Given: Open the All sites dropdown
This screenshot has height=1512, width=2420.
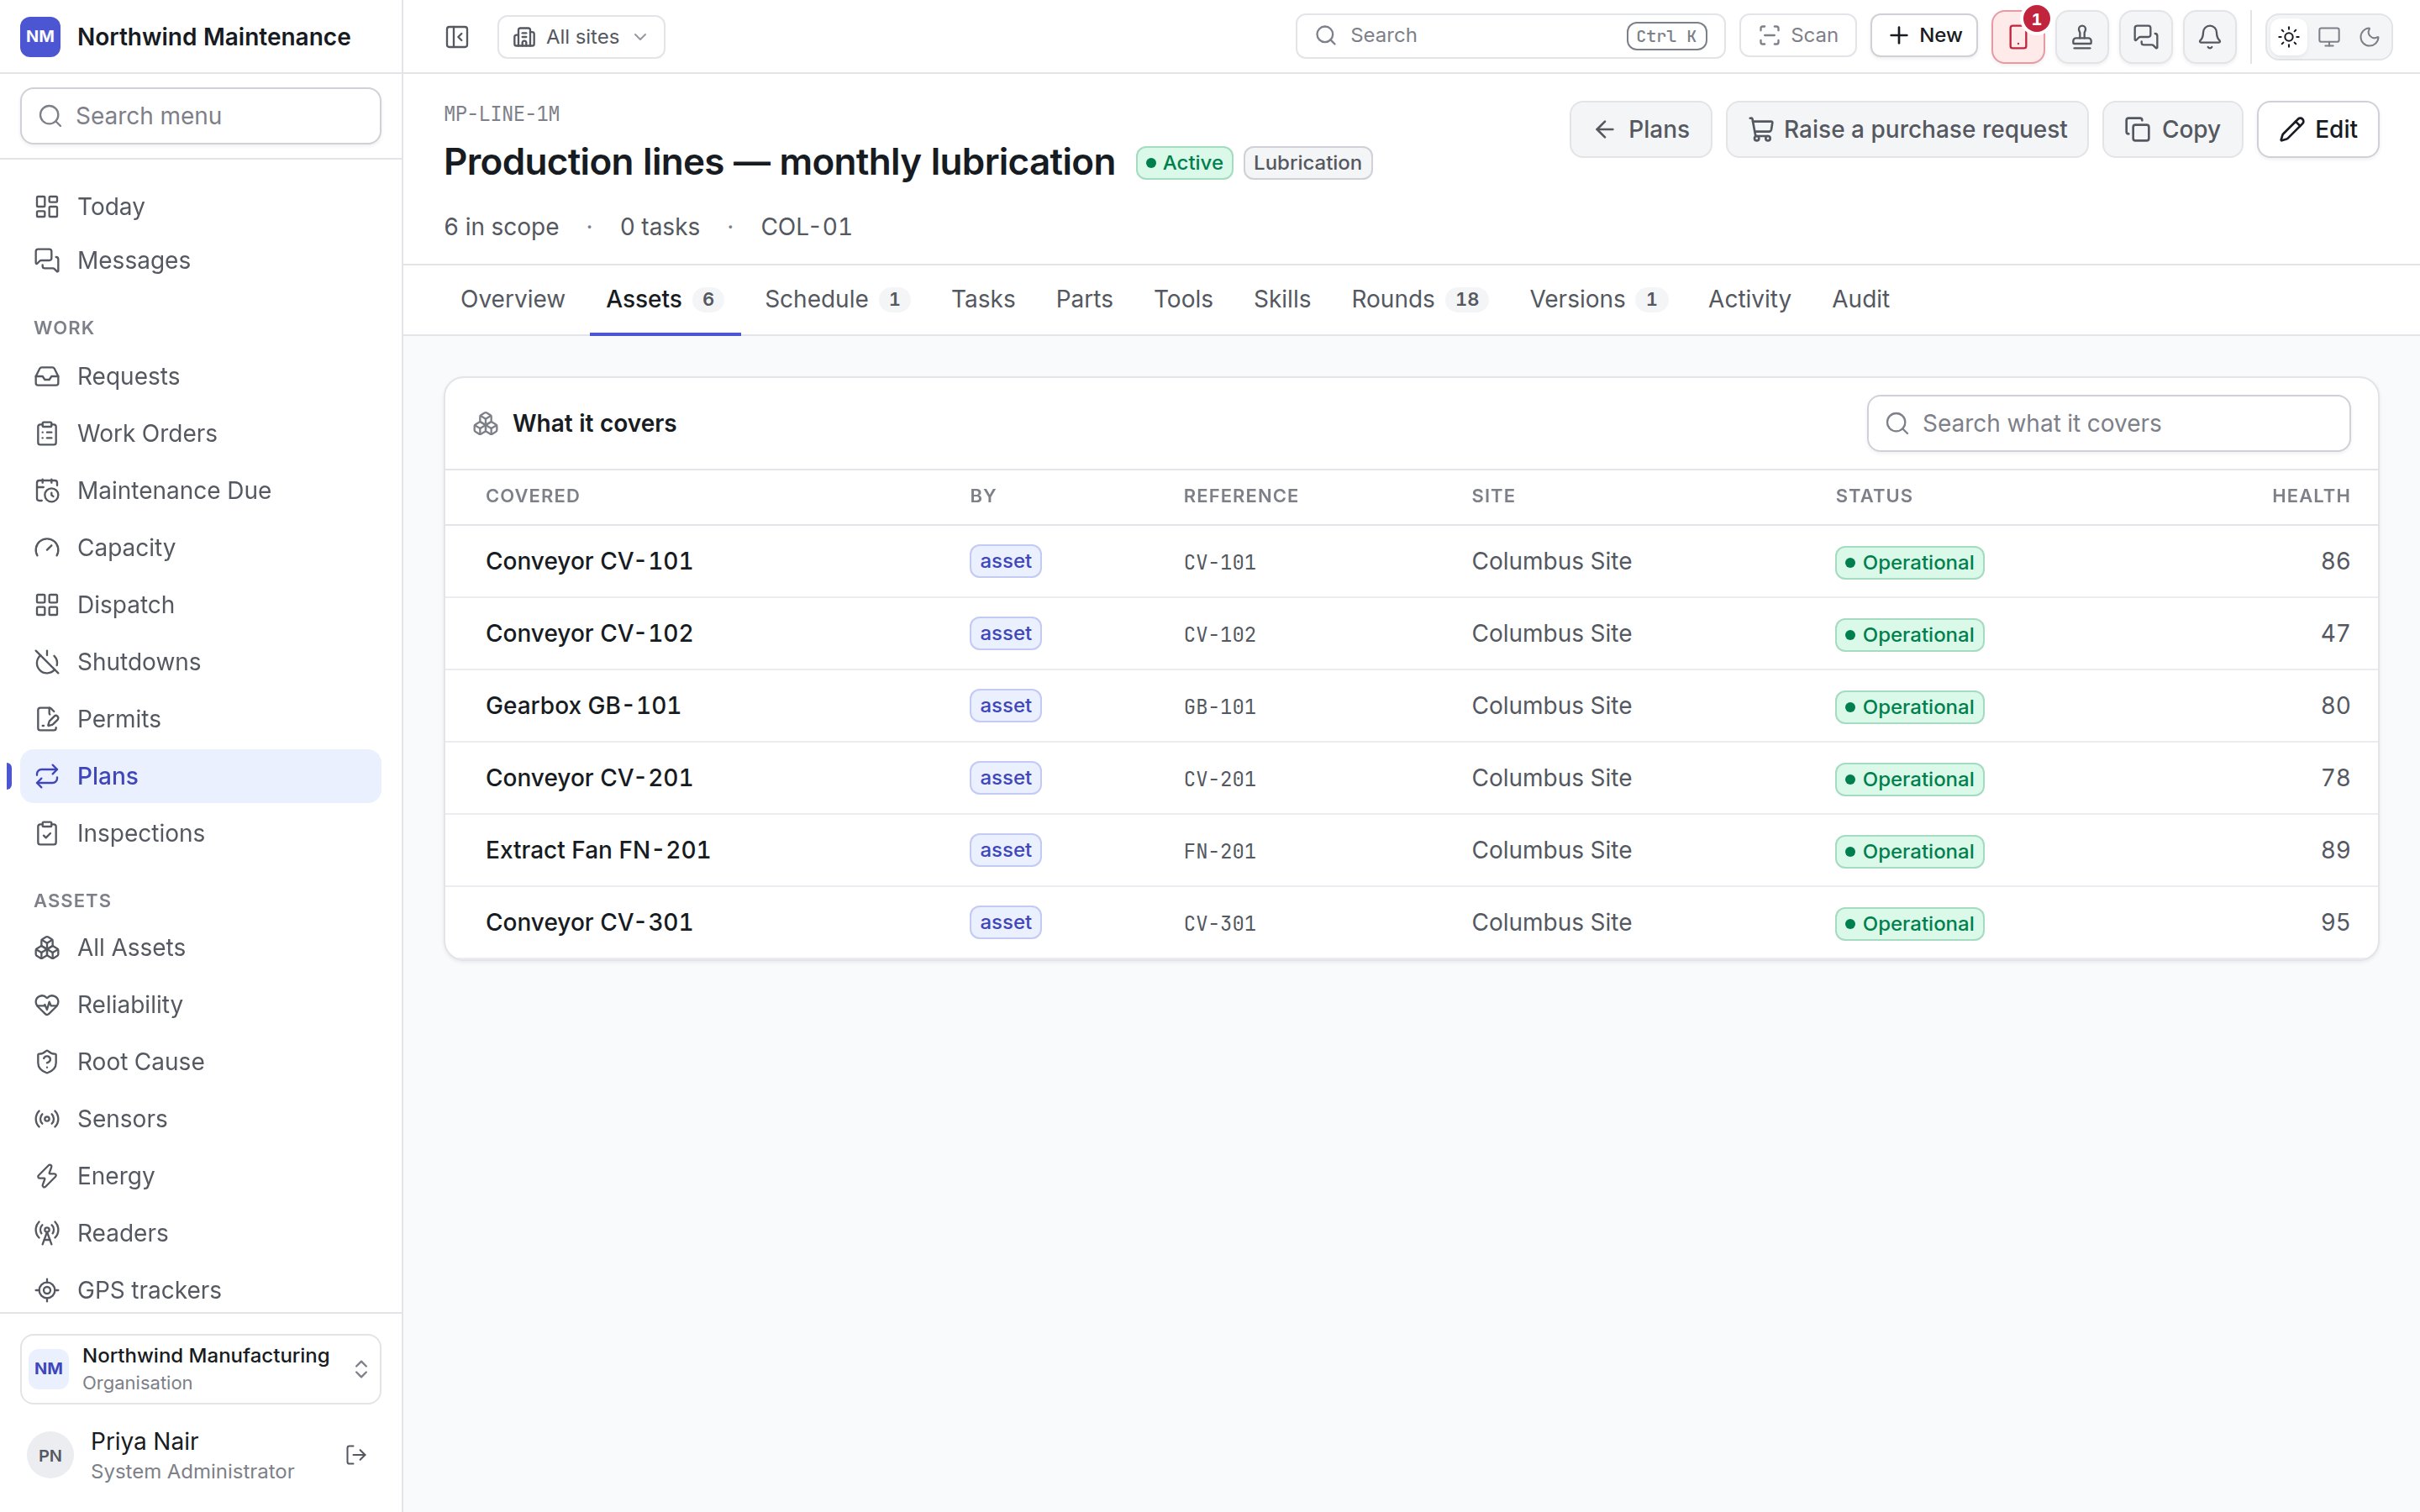Looking at the screenshot, I should tap(581, 37).
